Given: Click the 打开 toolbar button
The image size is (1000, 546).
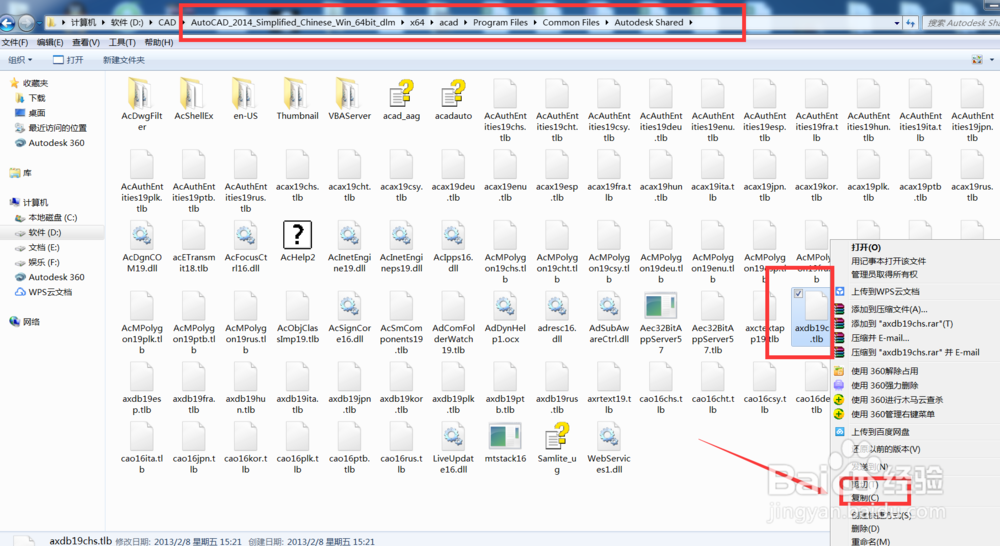Looking at the screenshot, I should tap(68, 59).
